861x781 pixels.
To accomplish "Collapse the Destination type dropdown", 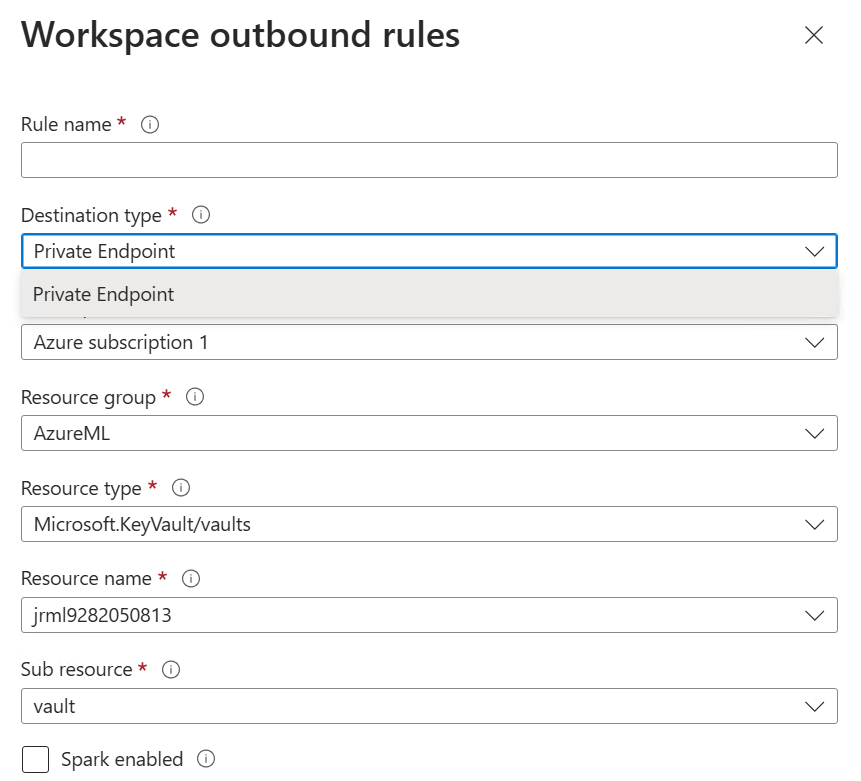I will click(x=814, y=251).
